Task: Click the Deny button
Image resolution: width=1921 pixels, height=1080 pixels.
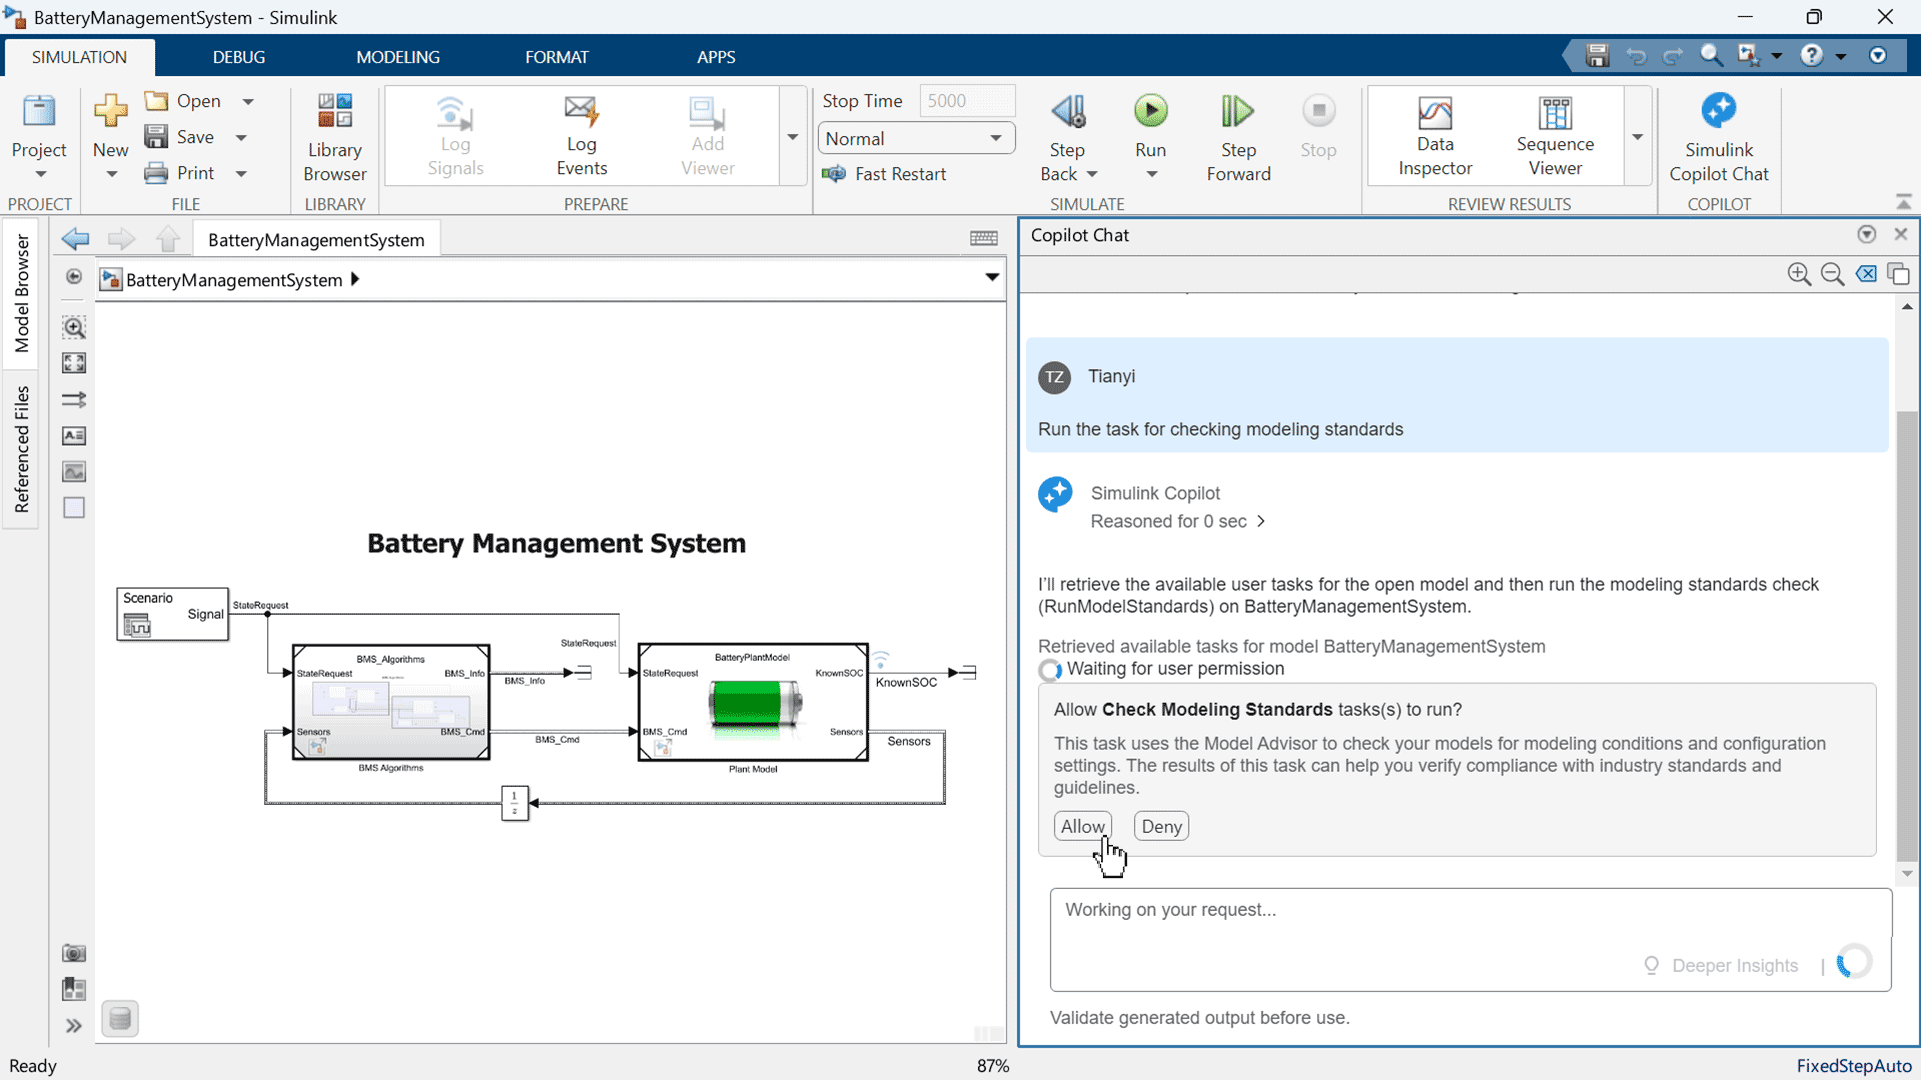Action: [x=1160, y=826]
